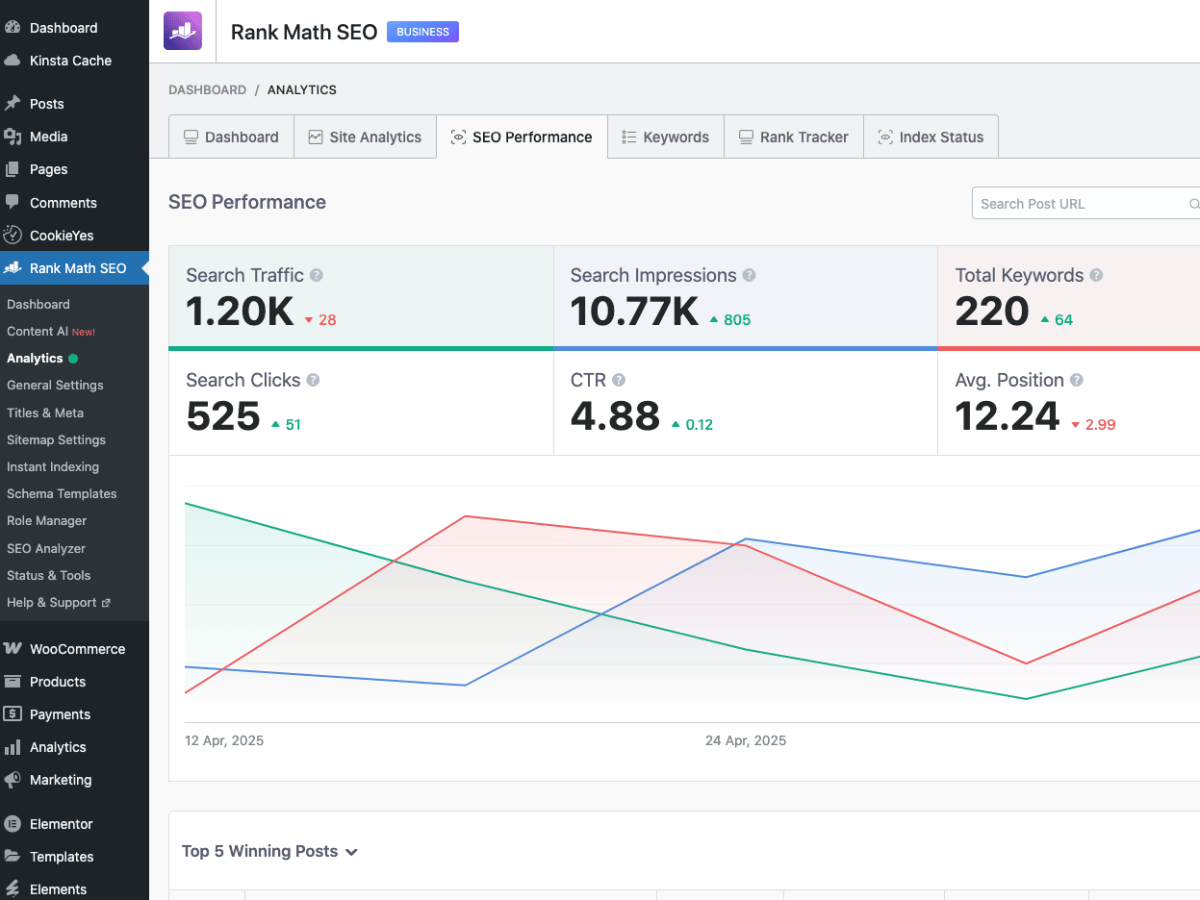Click the Media icon in sidebar
The height and width of the screenshot is (900, 1200).
[x=12, y=136]
